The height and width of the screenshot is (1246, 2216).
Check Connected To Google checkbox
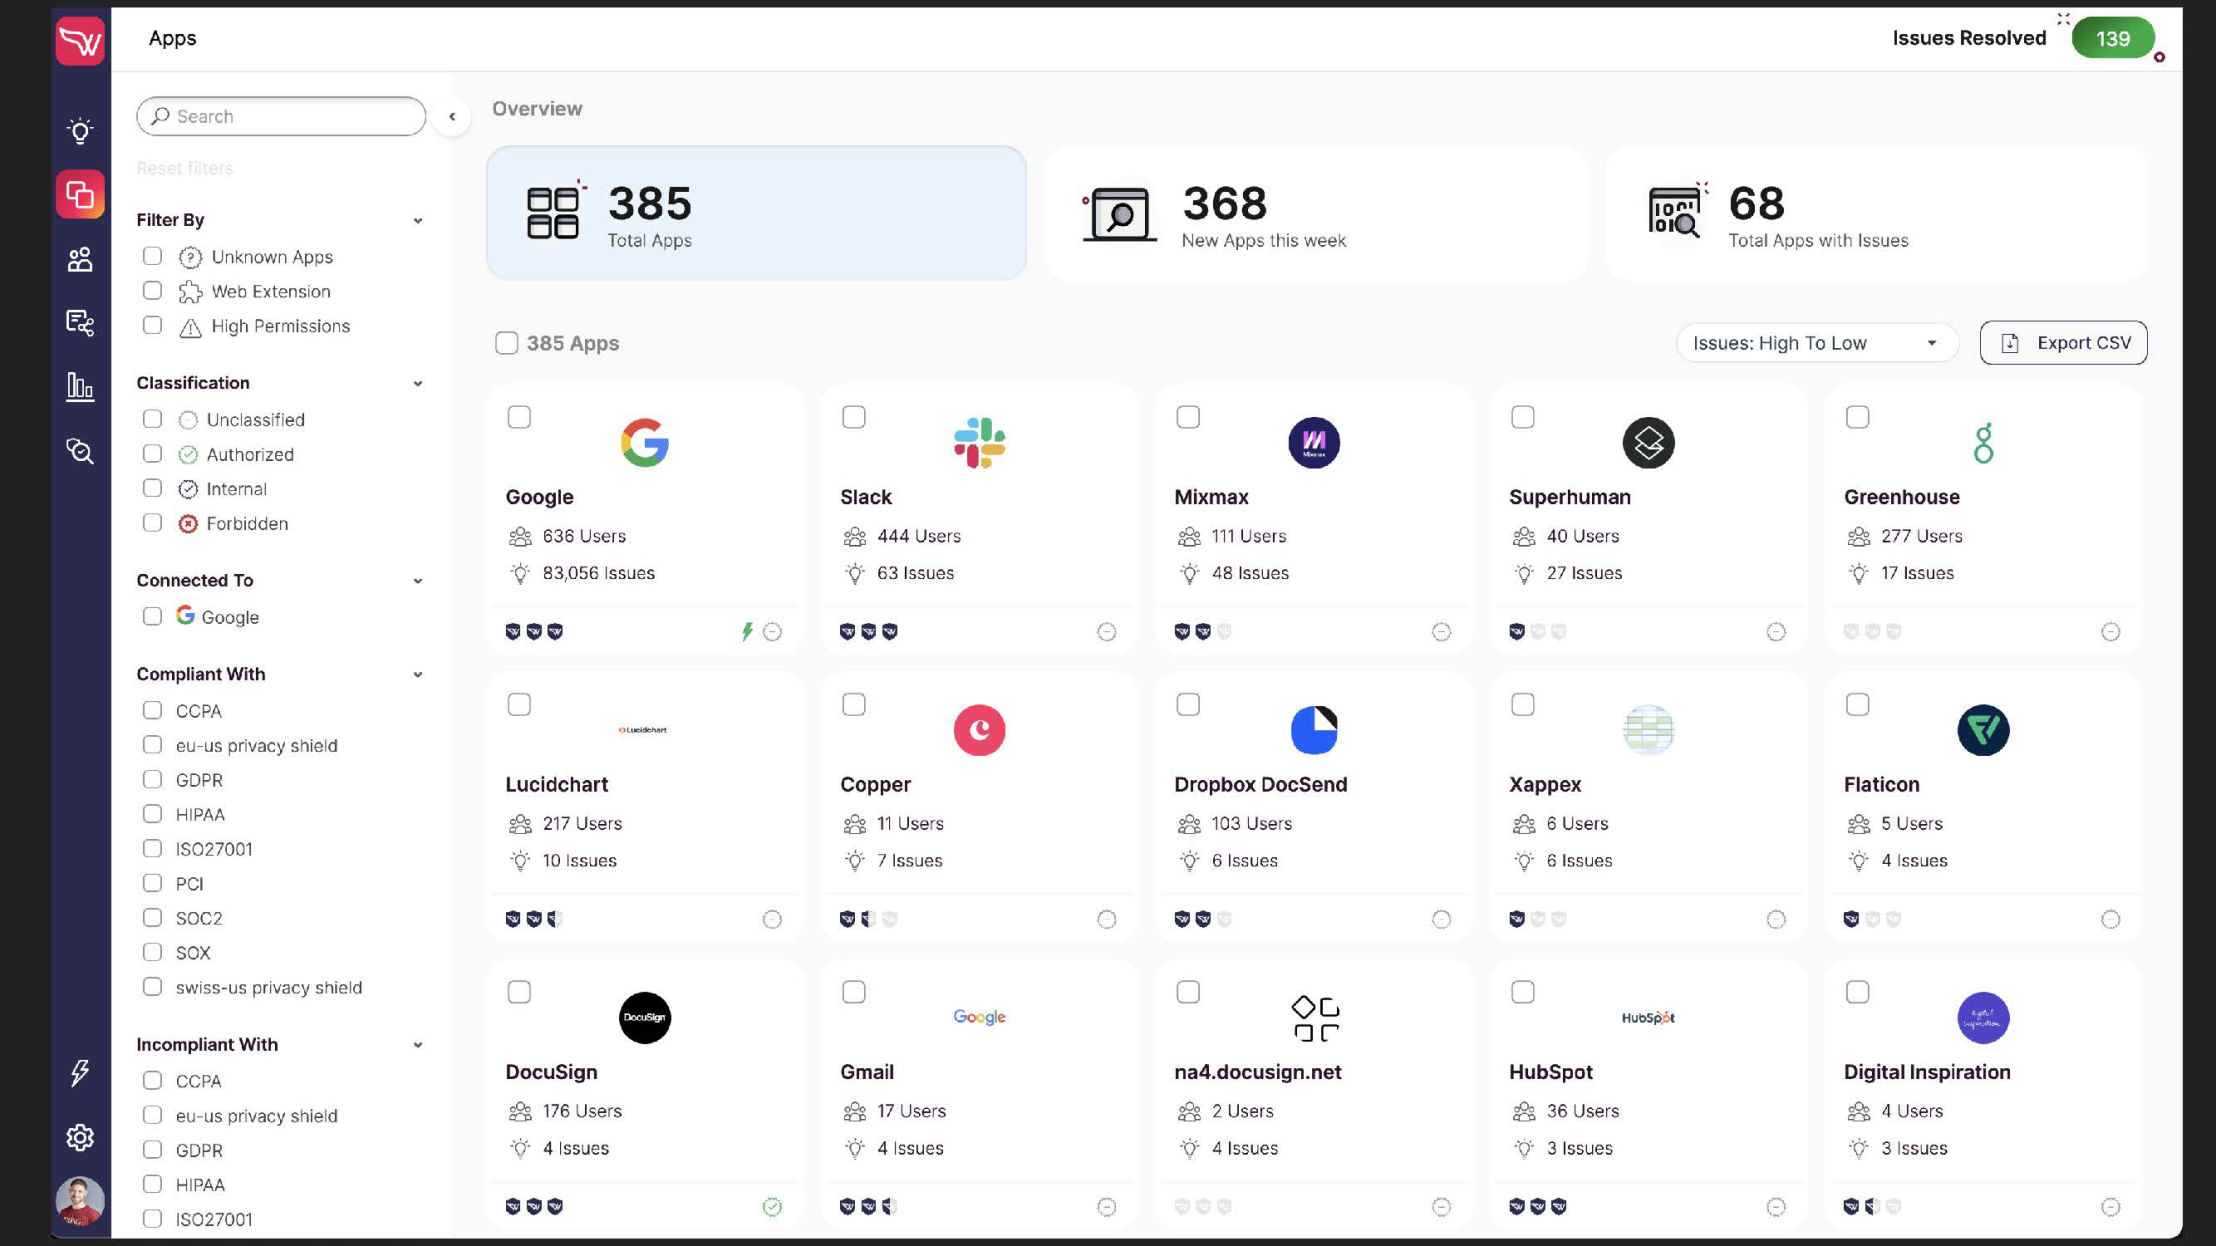[152, 616]
